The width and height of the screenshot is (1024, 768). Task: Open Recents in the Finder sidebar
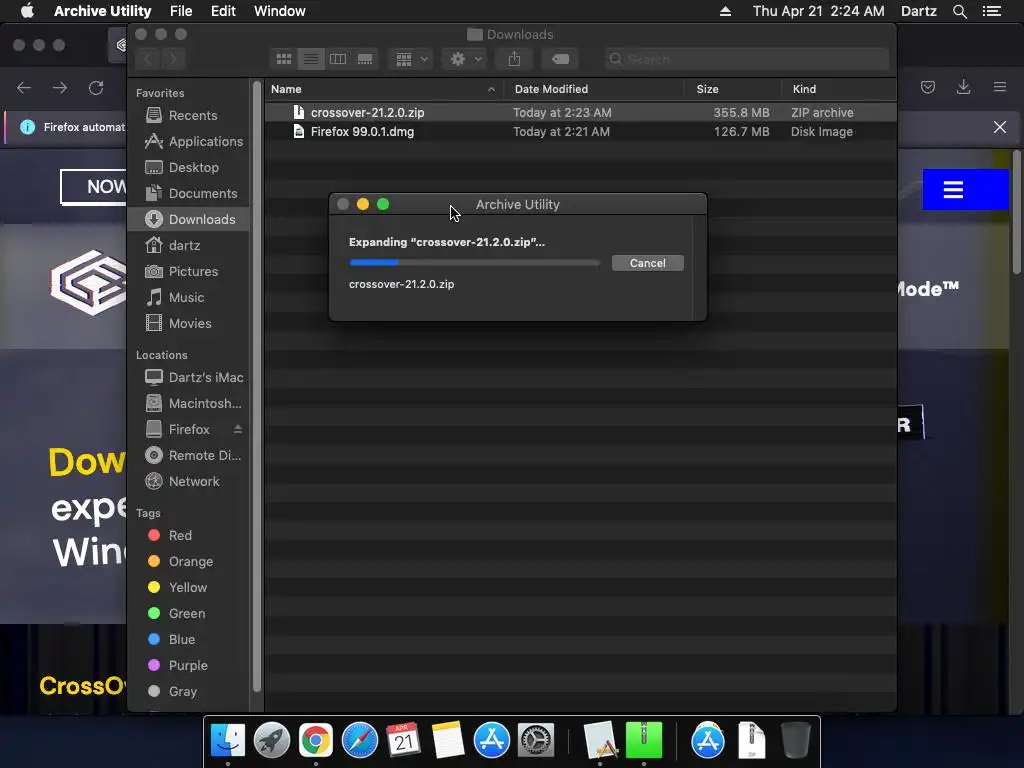pos(188,116)
